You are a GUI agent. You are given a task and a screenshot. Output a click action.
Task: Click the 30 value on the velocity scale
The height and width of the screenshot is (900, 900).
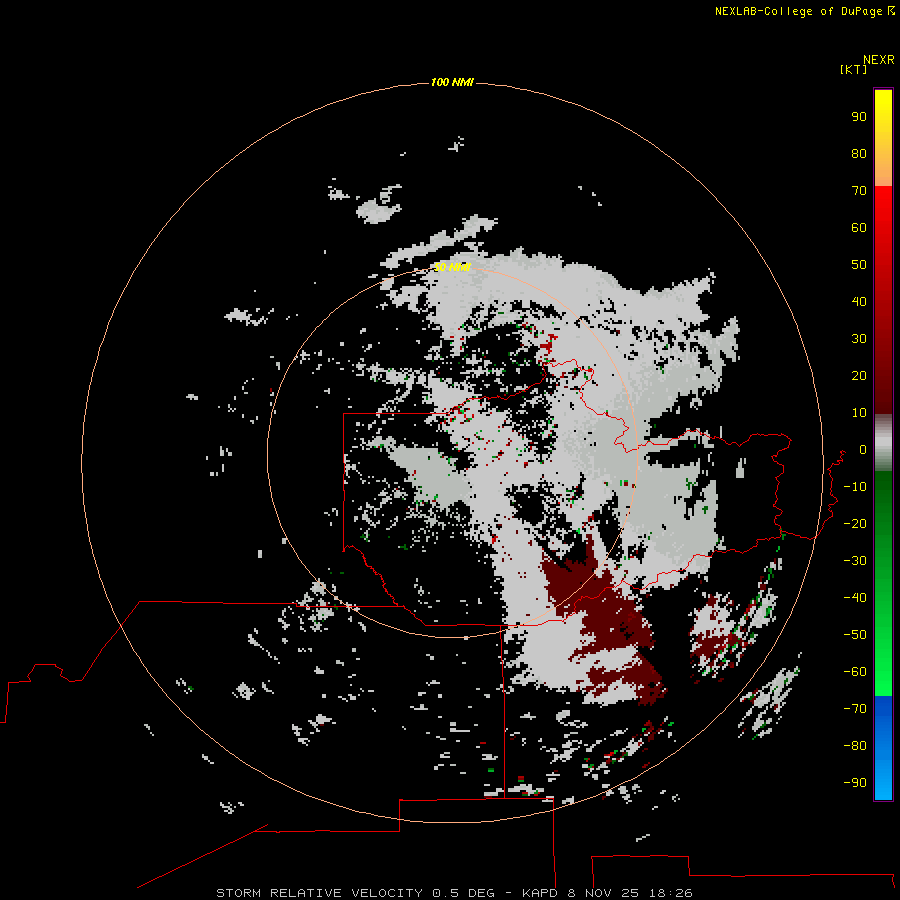point(859,339)
